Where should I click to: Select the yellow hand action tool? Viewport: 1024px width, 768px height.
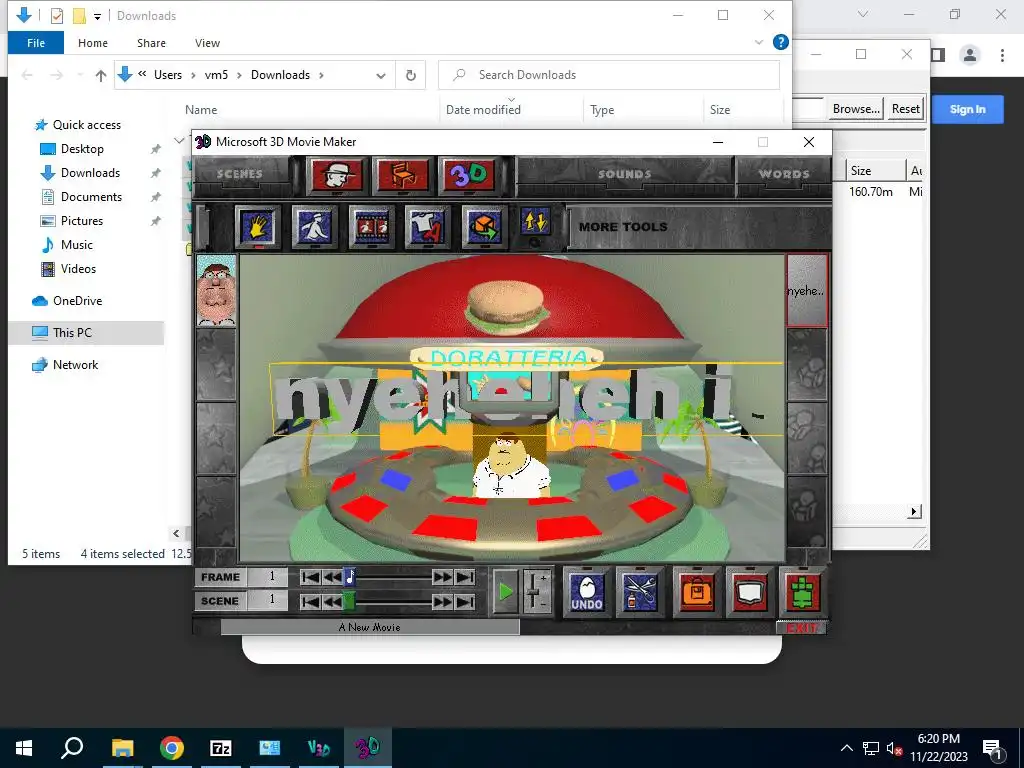coord(257,227)
